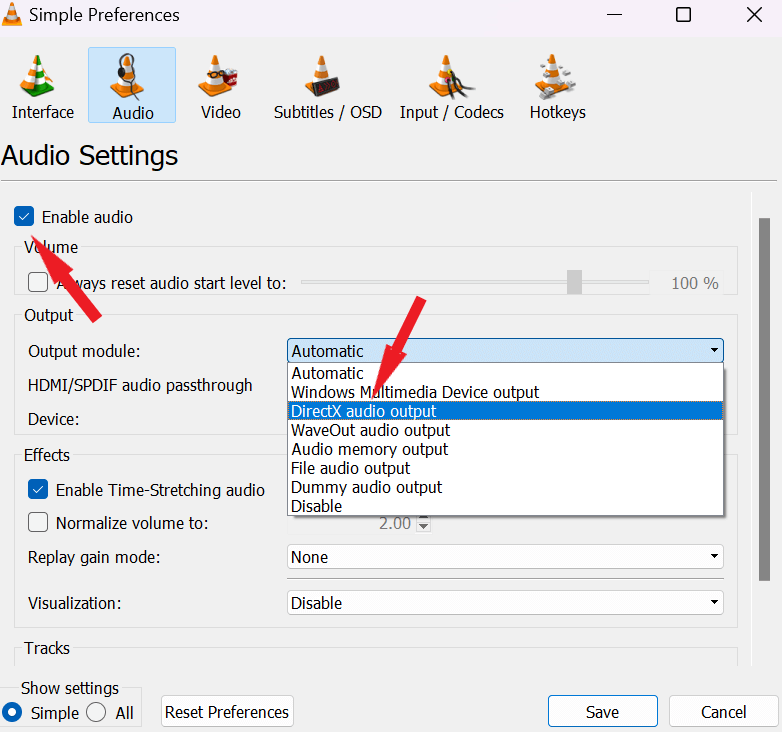Close the Simple Preferences window
Image resolution: width=782 pixels, height=732 pixels.
pos(754,14)
